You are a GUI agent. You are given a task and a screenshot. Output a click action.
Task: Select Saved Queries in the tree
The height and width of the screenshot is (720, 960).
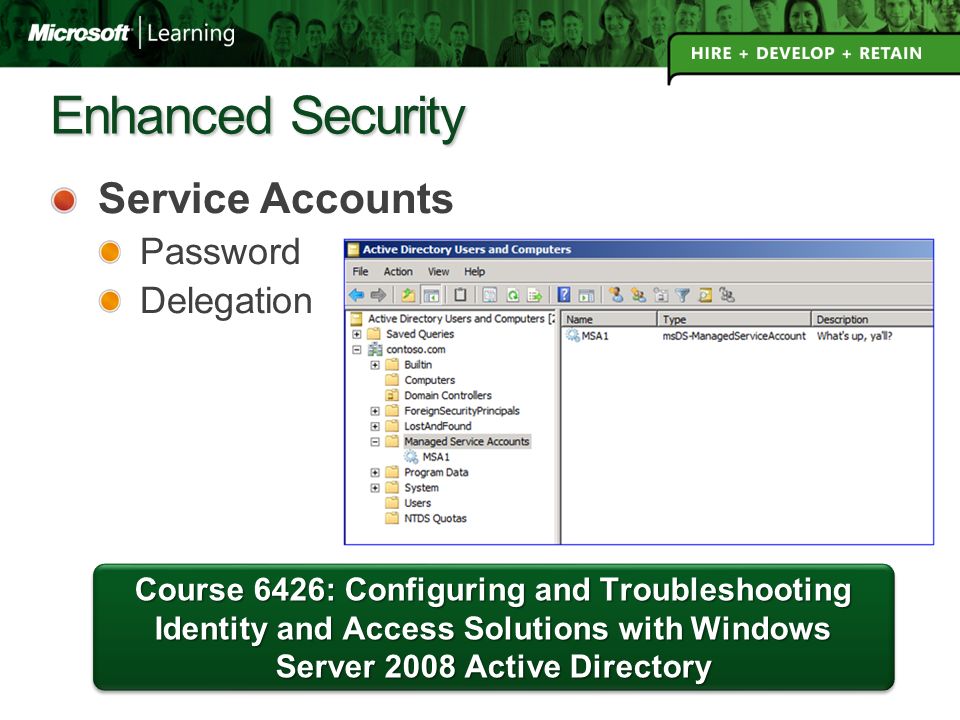click(x=420, y=334)
